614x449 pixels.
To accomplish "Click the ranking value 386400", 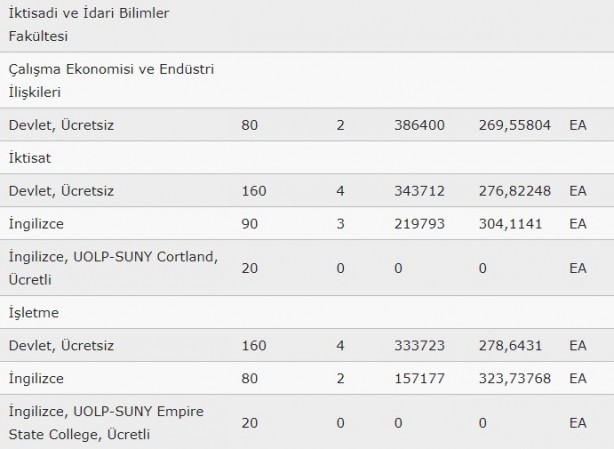I will click(x=419, y=125).
